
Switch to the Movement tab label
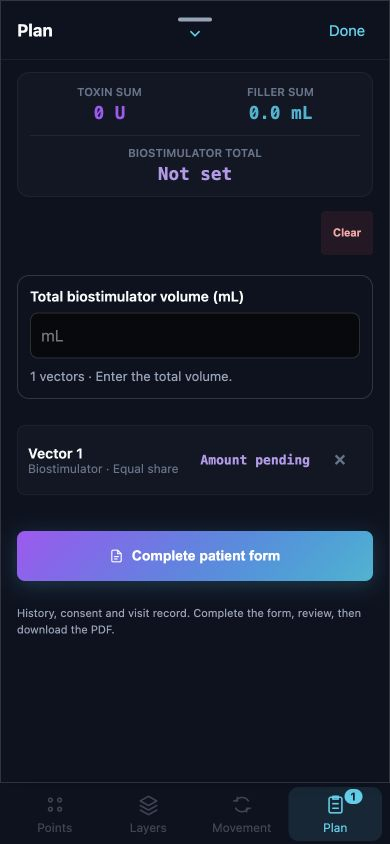click(x=242, y=827)
